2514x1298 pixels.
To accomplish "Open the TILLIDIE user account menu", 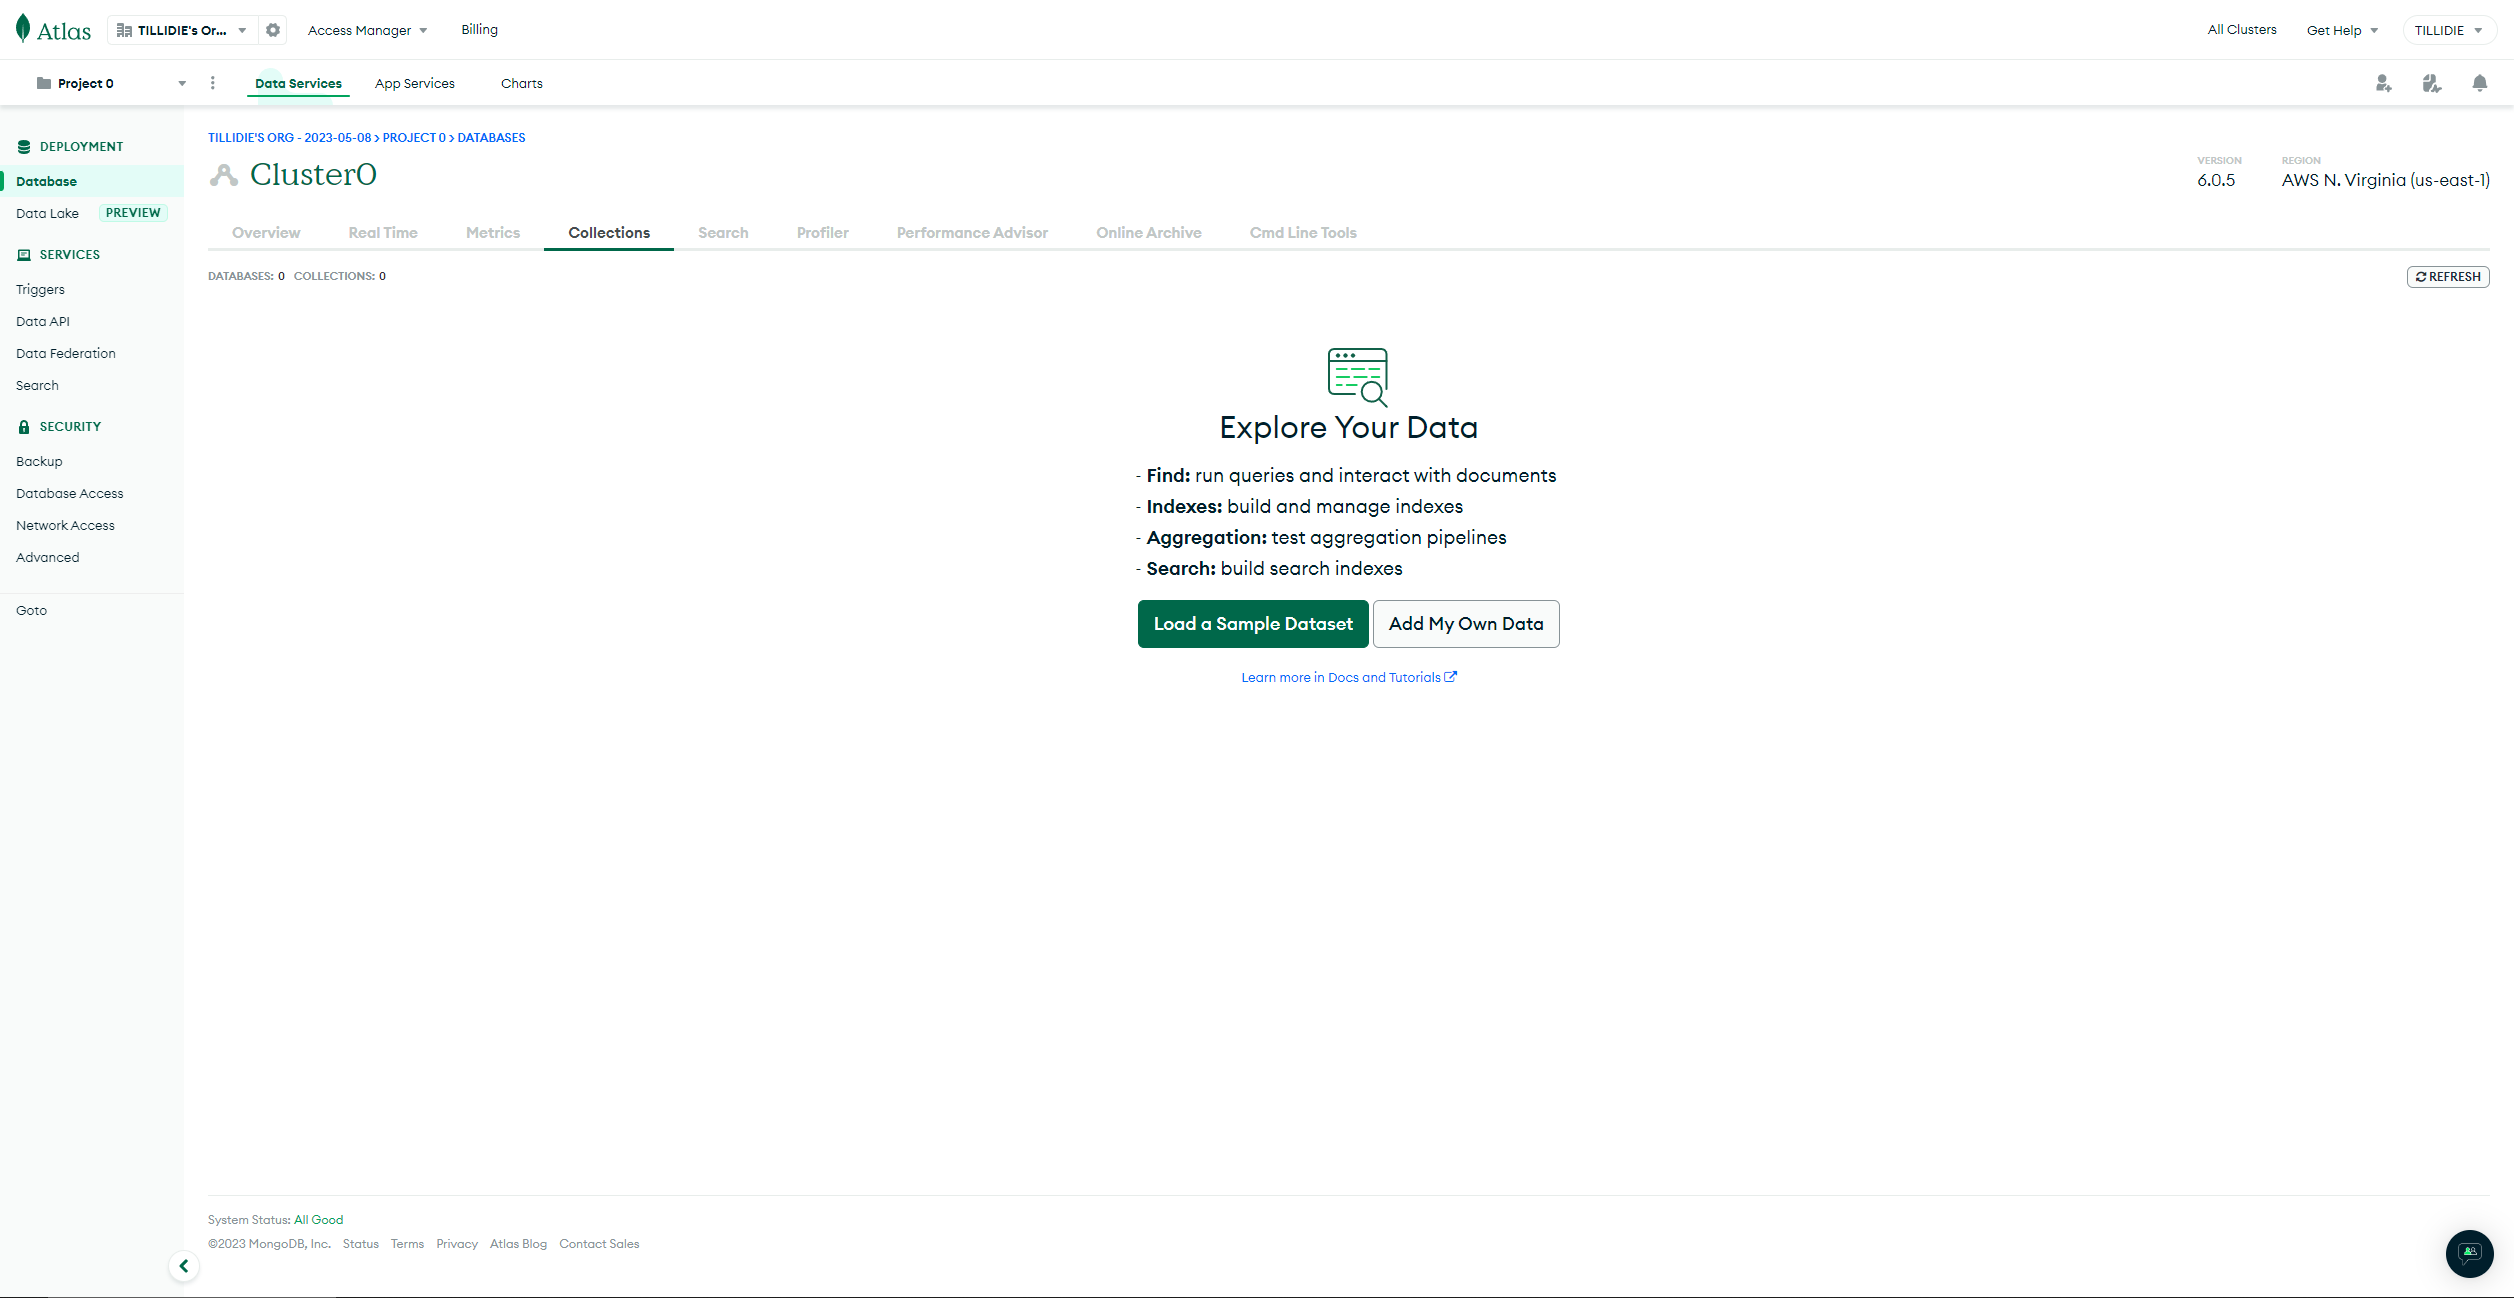I will [2449, 30].
